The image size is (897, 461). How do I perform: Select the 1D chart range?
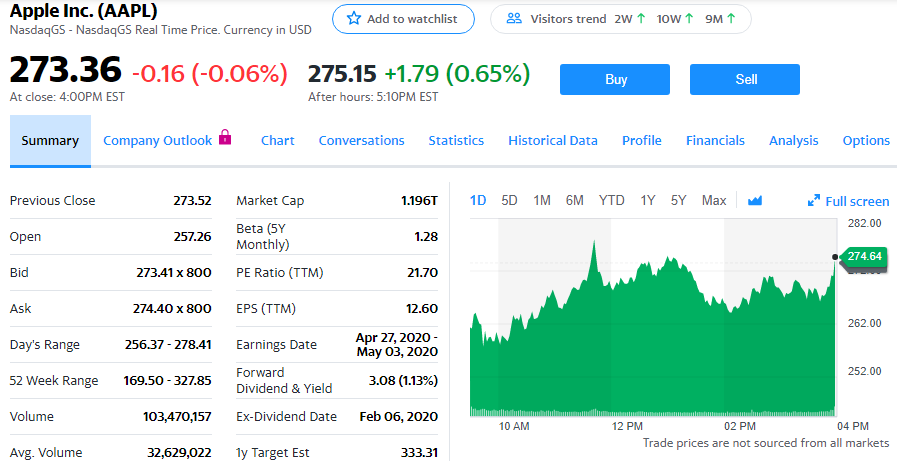tap(478, 201)
